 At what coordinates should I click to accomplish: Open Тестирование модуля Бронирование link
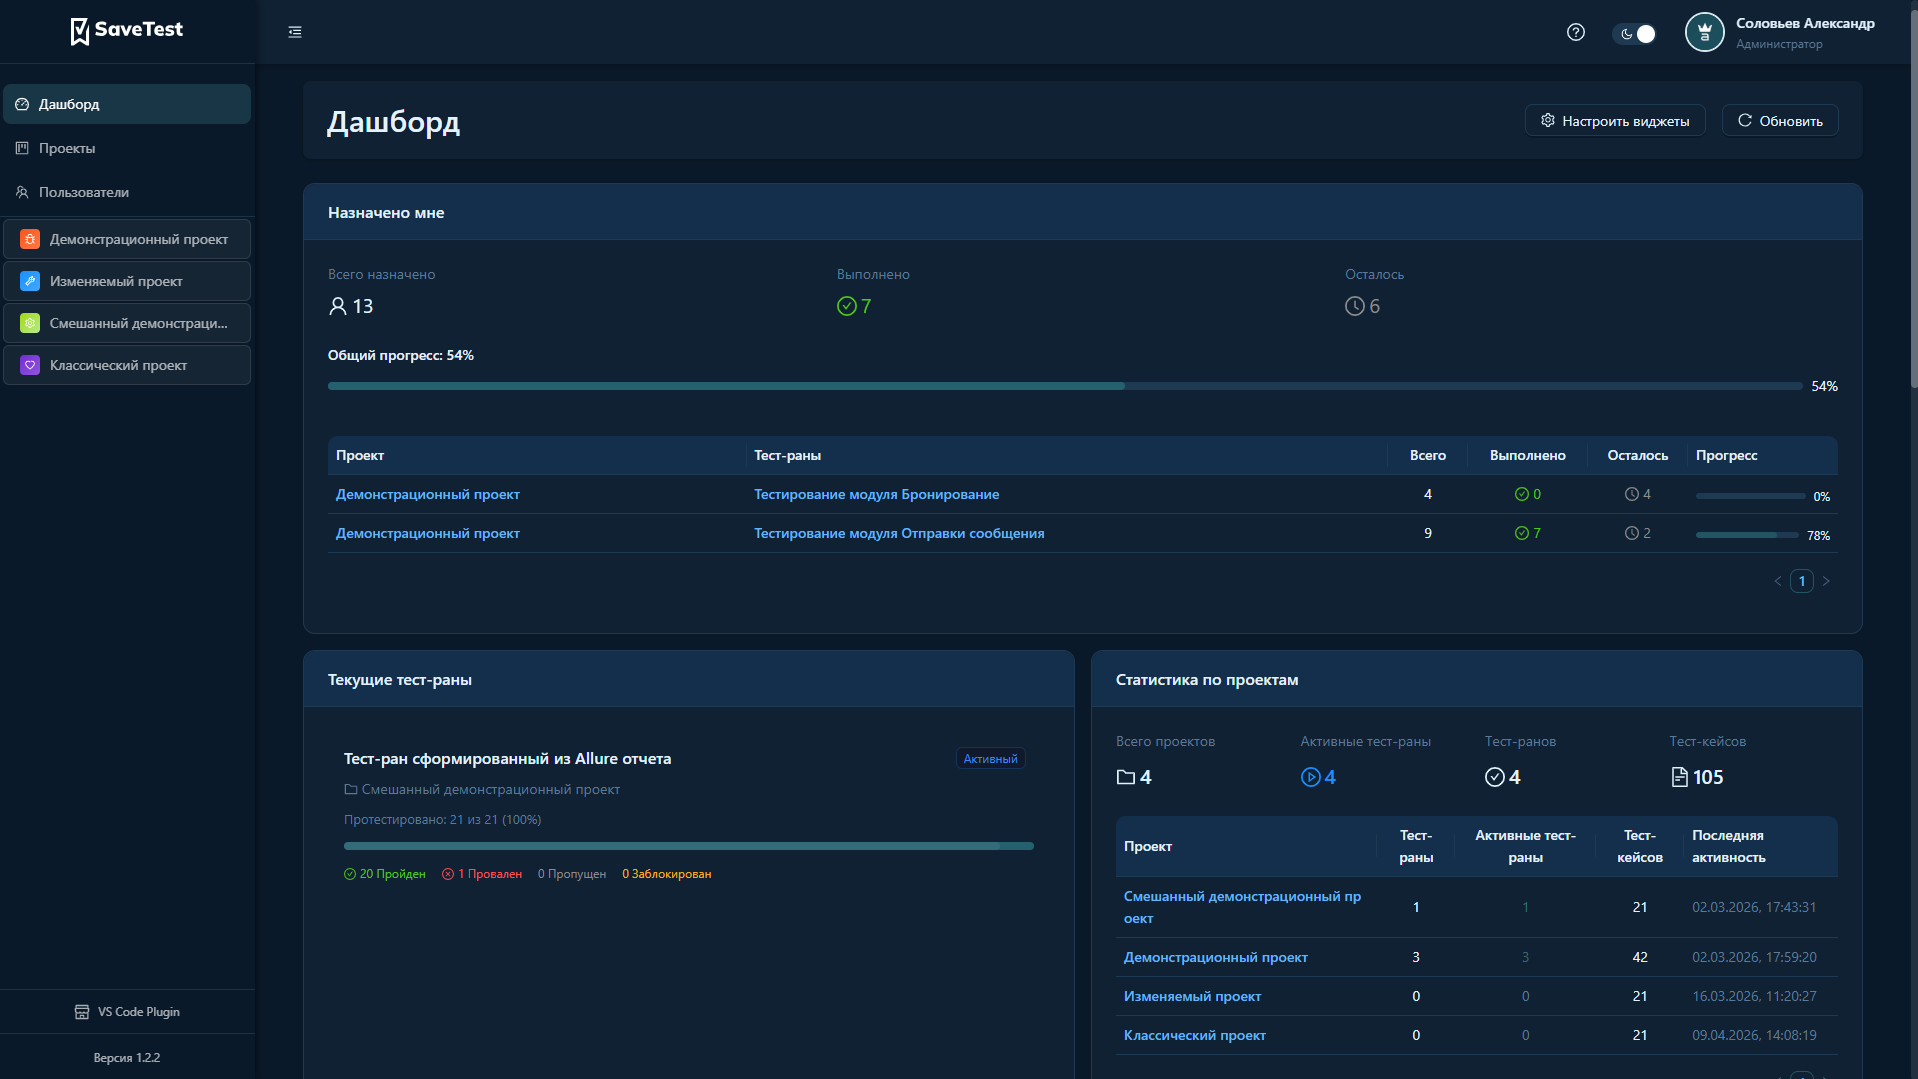[876, 494]
